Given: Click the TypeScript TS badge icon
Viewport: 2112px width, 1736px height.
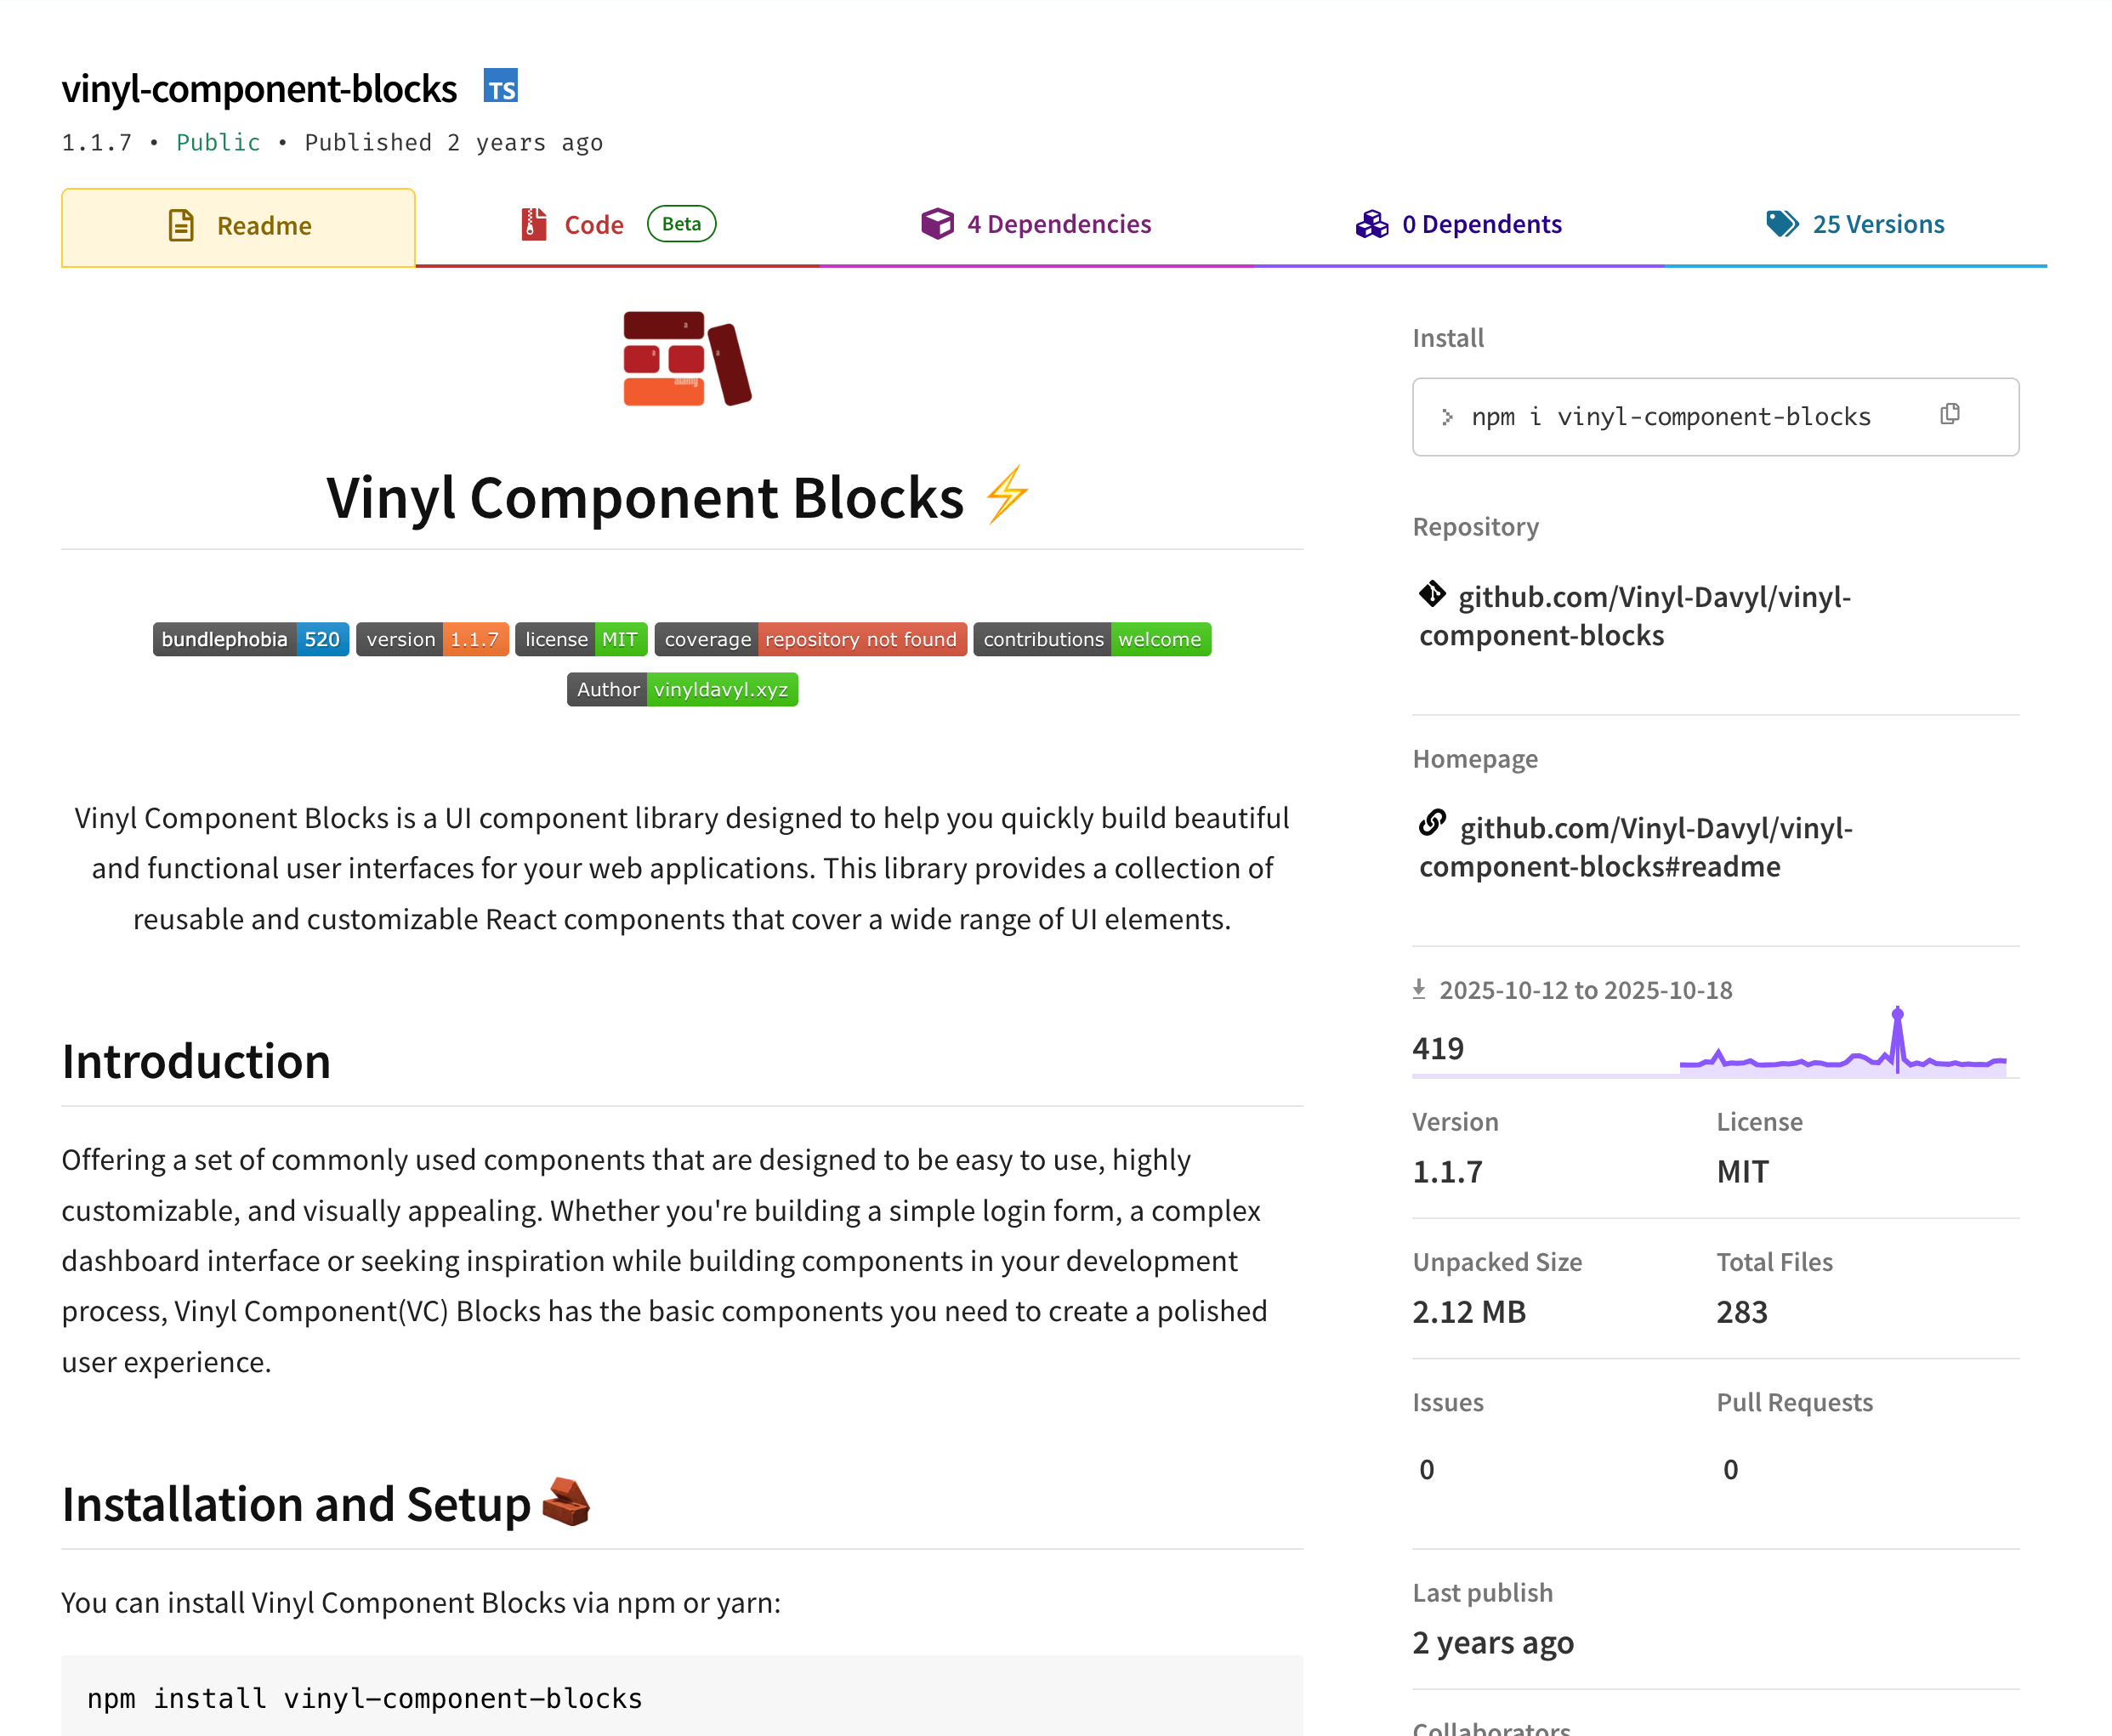Looking at the screenshot, I should [x=500, y=87].
